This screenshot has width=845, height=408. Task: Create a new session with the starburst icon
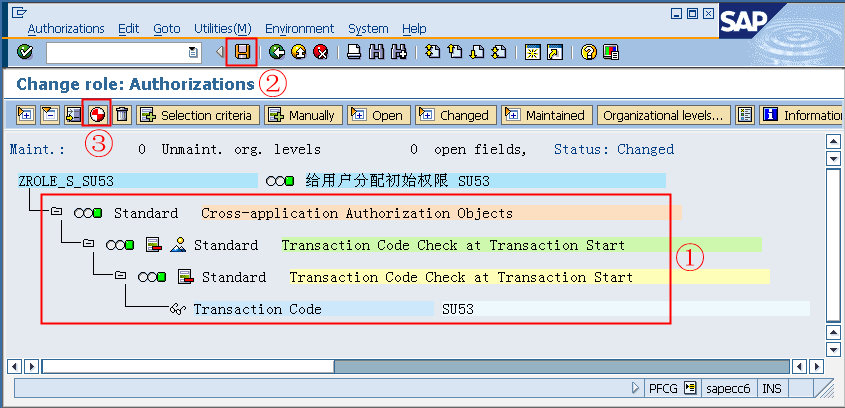point(532,52)
